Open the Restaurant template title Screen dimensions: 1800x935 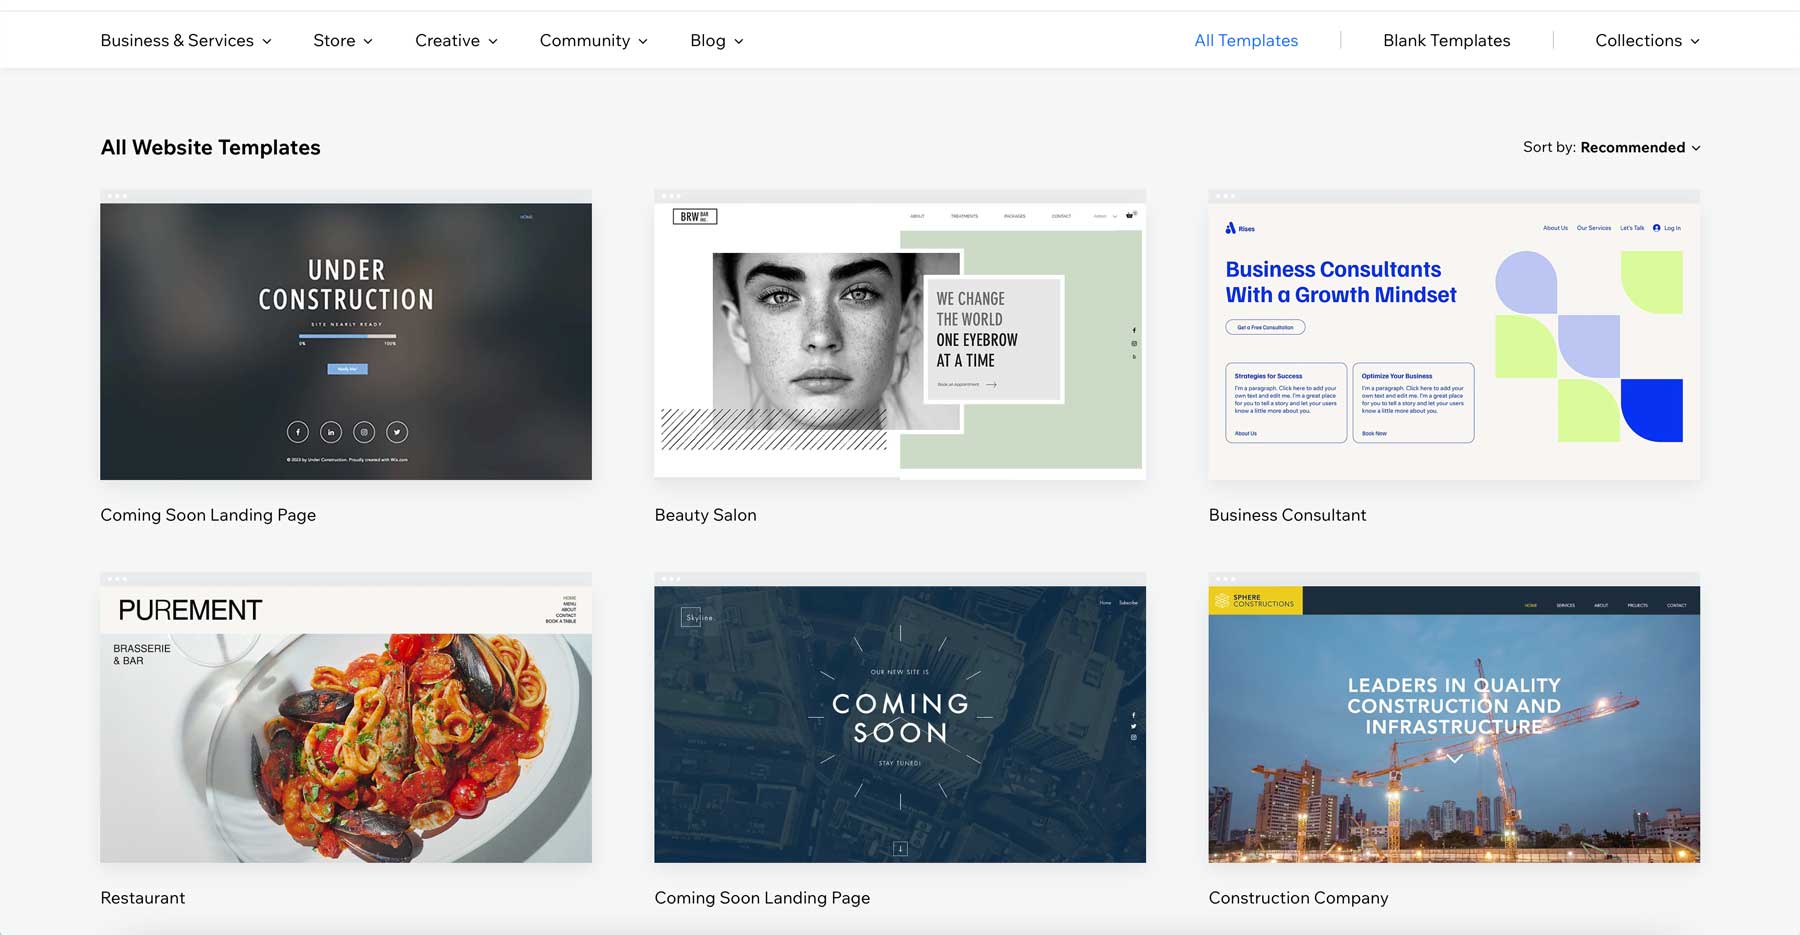coord(143,898)
